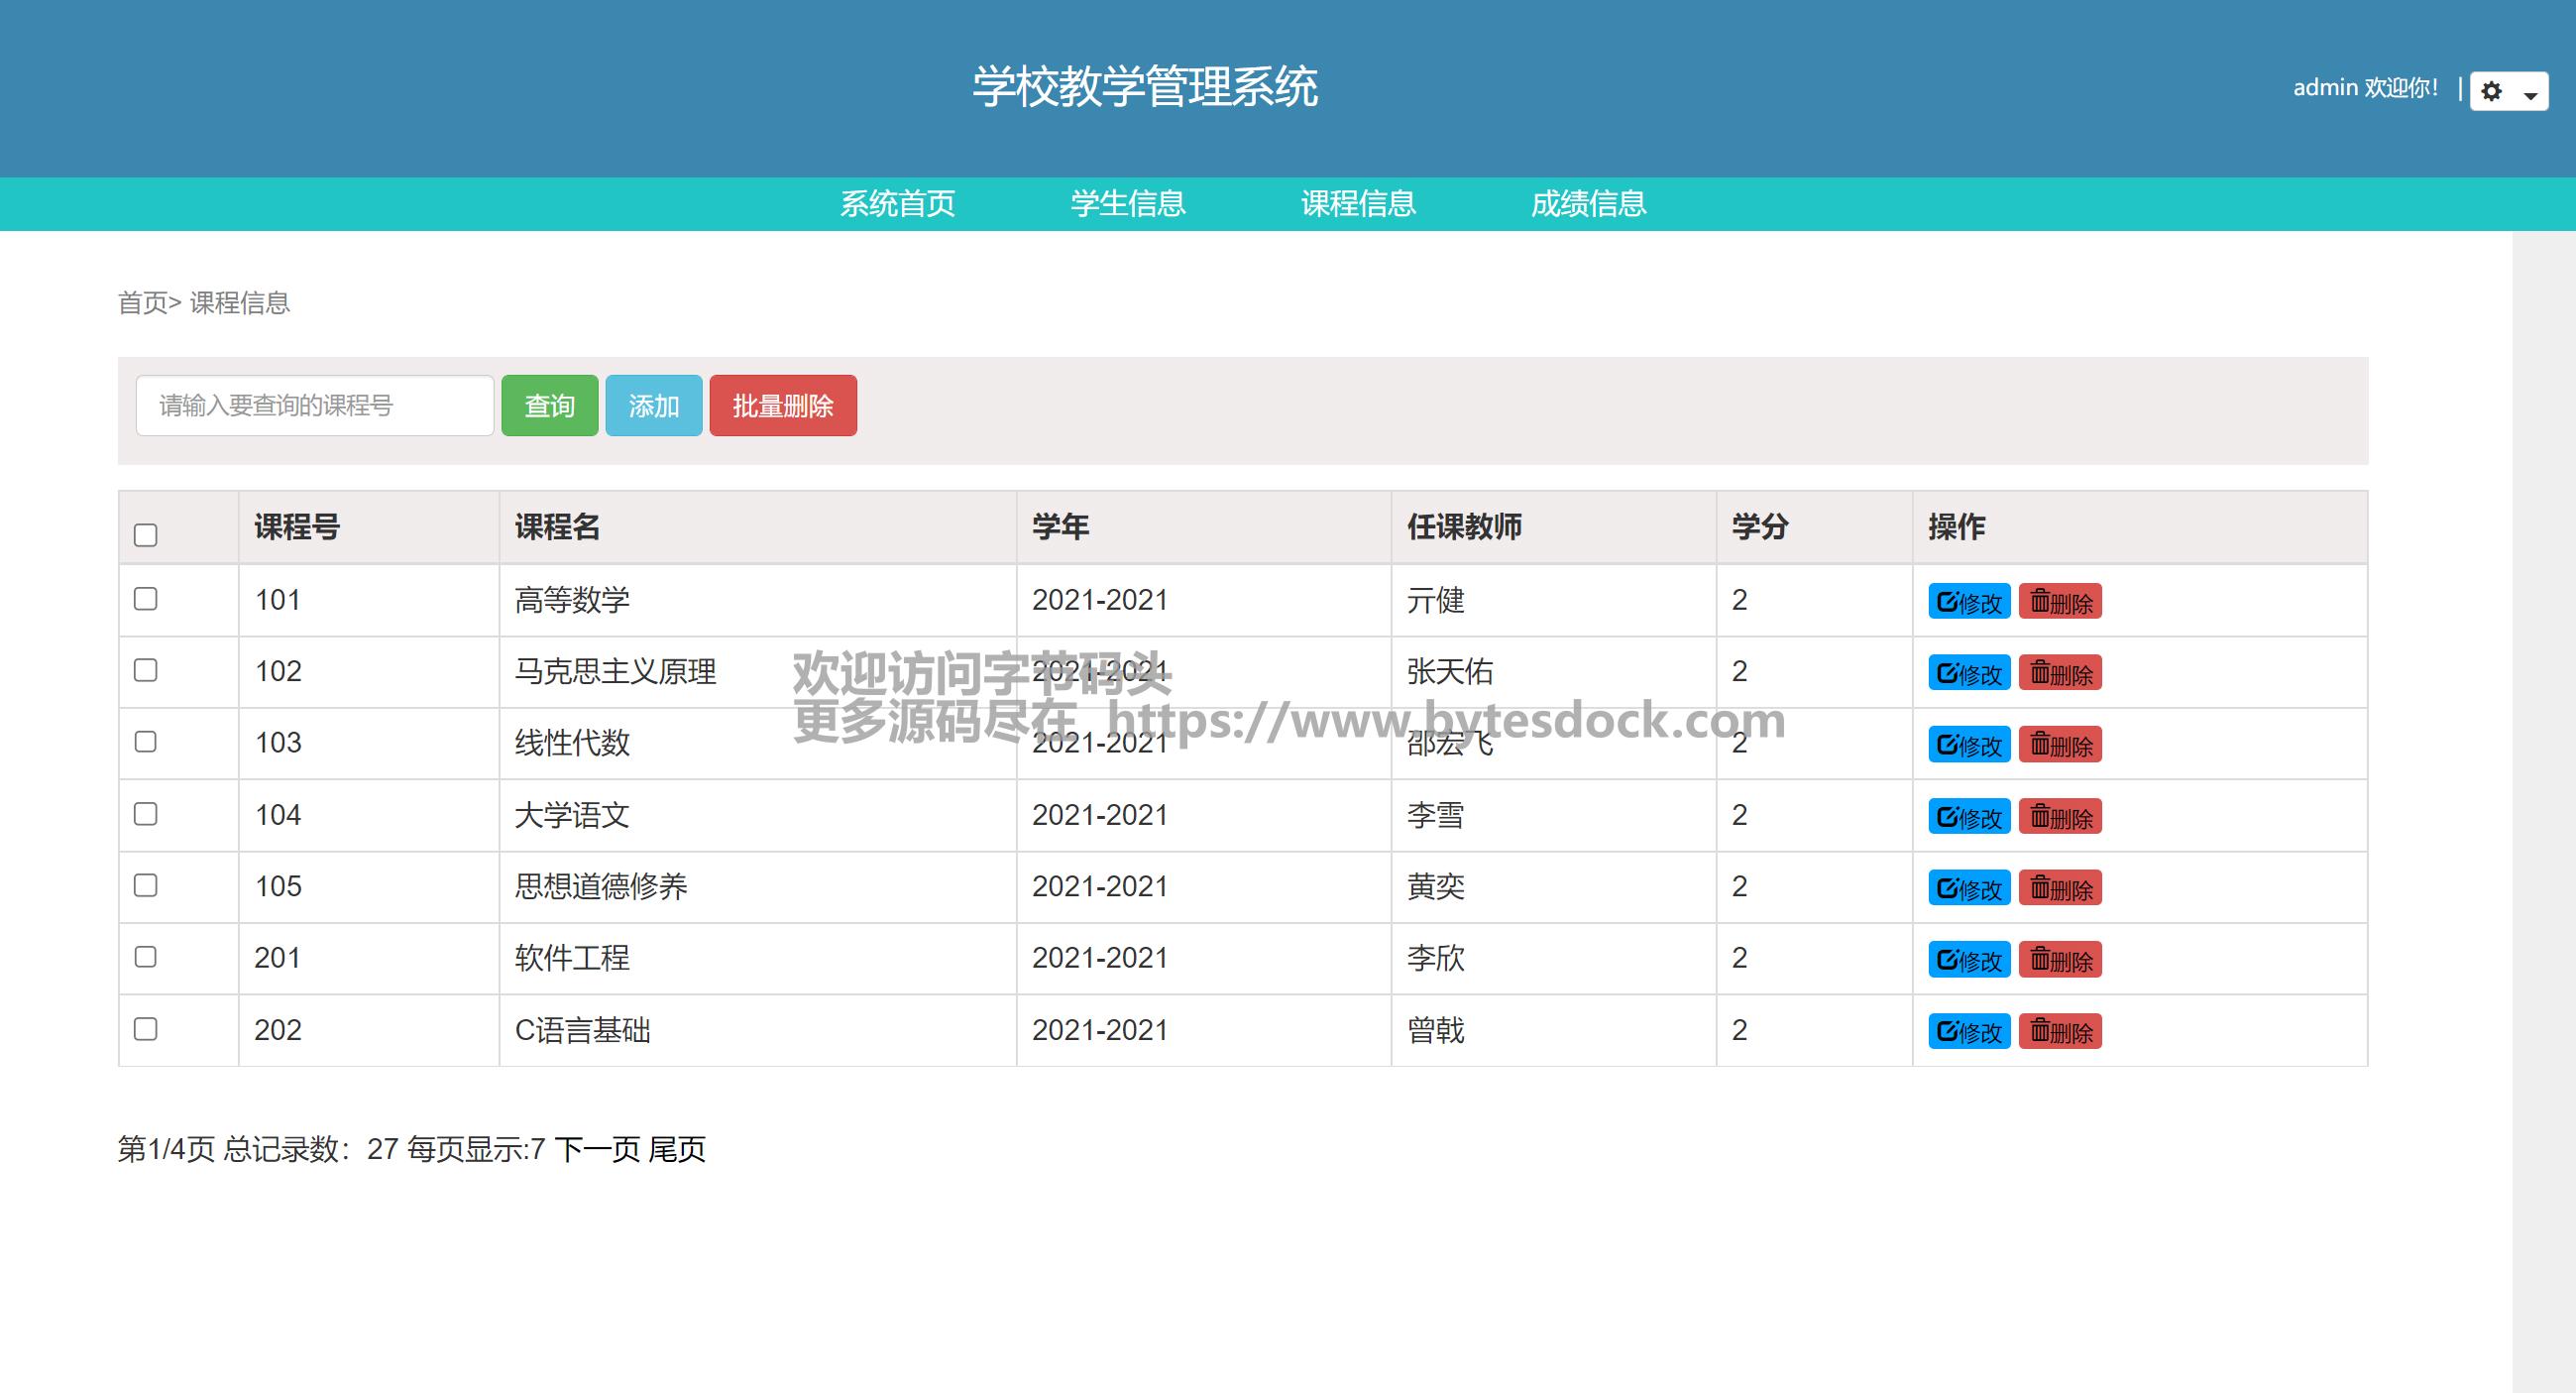2576x1393 pixels.
Task: Toggle the select-all header checkbox
Action: click(x=146, y=535)
